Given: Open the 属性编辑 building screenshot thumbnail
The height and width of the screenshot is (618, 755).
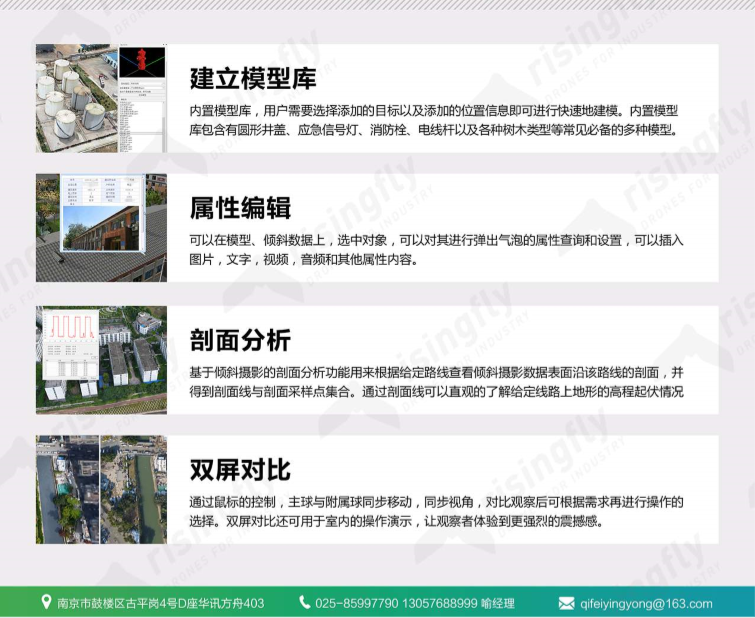Looking at the screenshot, I should 101,227.
